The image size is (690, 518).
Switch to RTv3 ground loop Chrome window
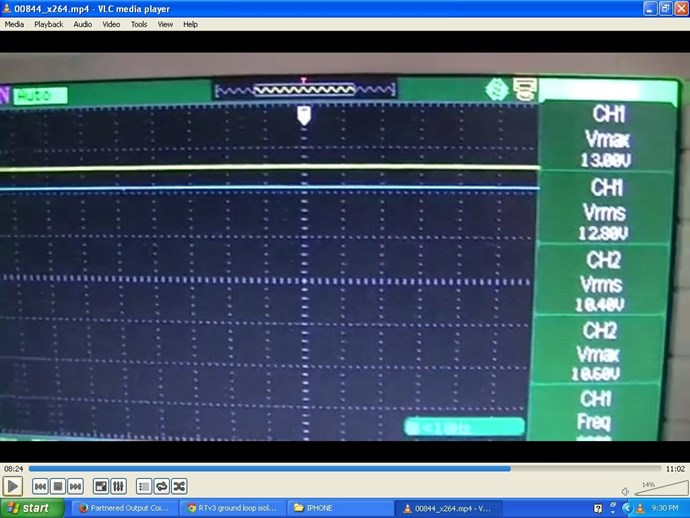point(233,508)
